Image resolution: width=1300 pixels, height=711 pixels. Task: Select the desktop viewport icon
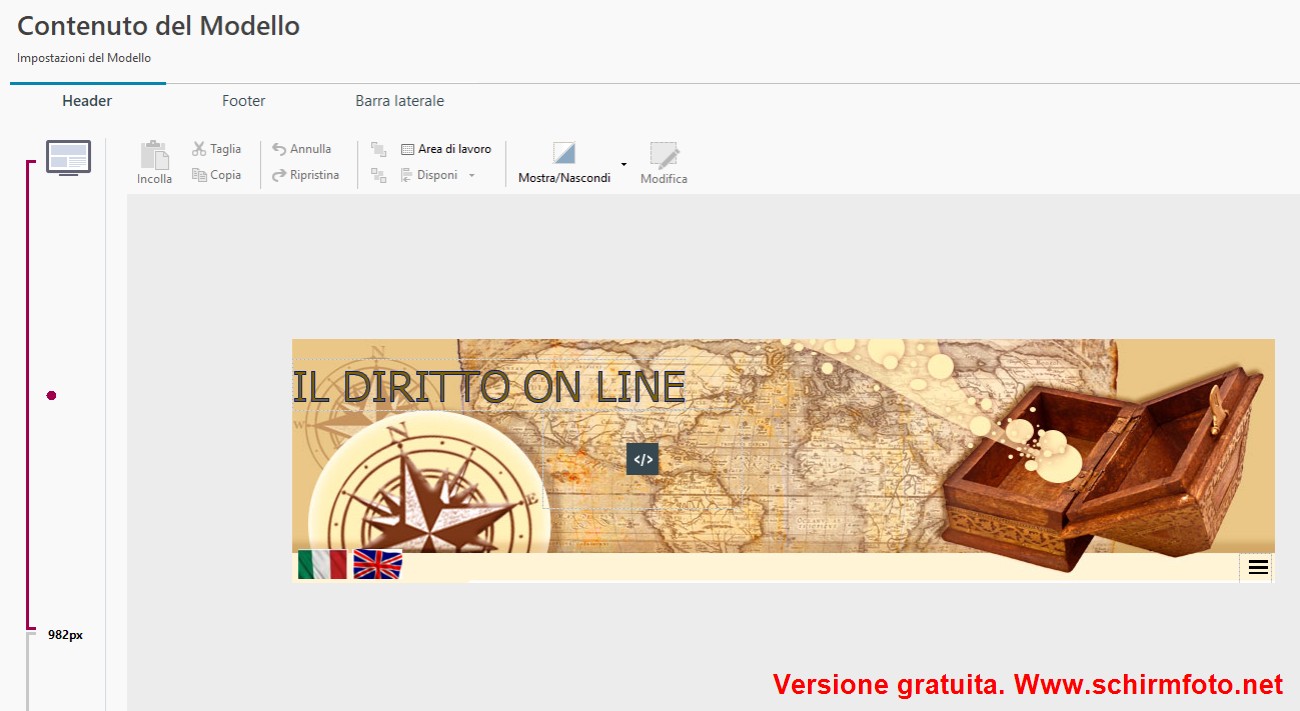click(x=68, y=158)
